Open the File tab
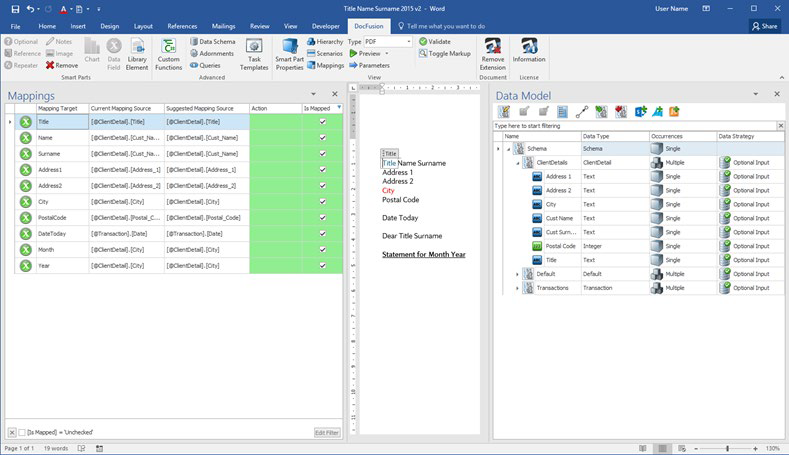Screen dimensions: 789x455 click(x=15, y=26)
